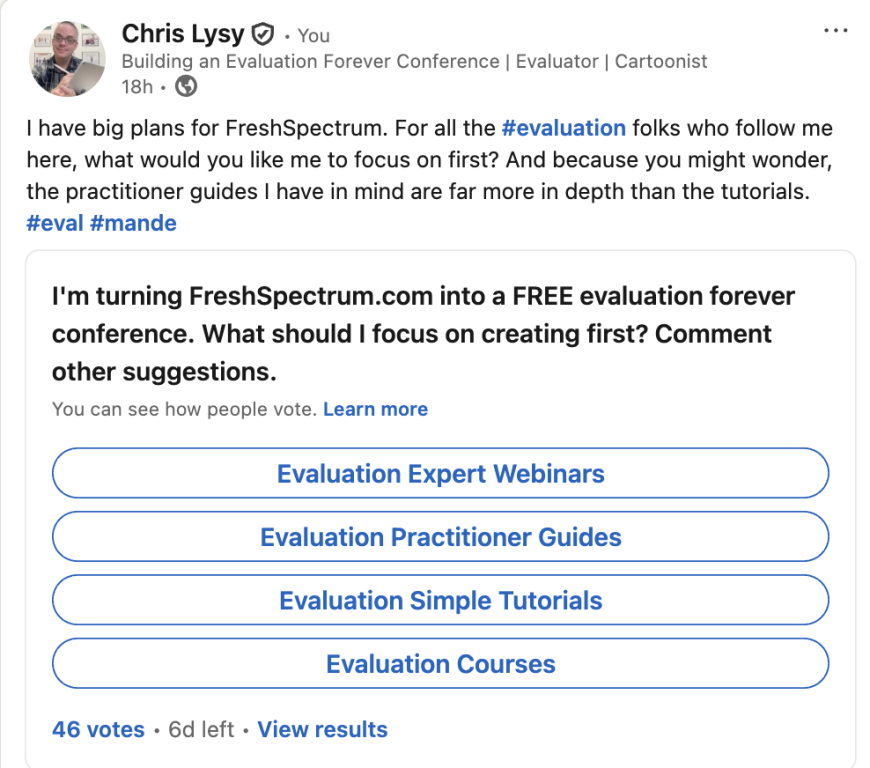Click View results for the poll
This screenshot has height=768, width=870.
point(322,729)
